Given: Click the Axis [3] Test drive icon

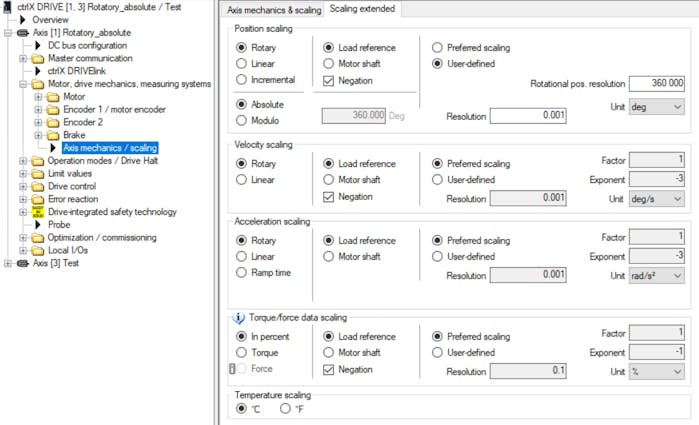Looking at the screenshot, I should click(x=23, y=263).
